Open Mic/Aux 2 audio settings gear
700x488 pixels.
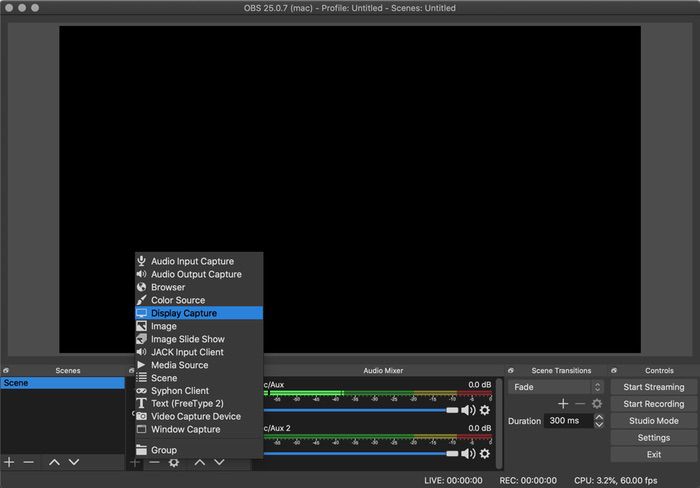485,453
